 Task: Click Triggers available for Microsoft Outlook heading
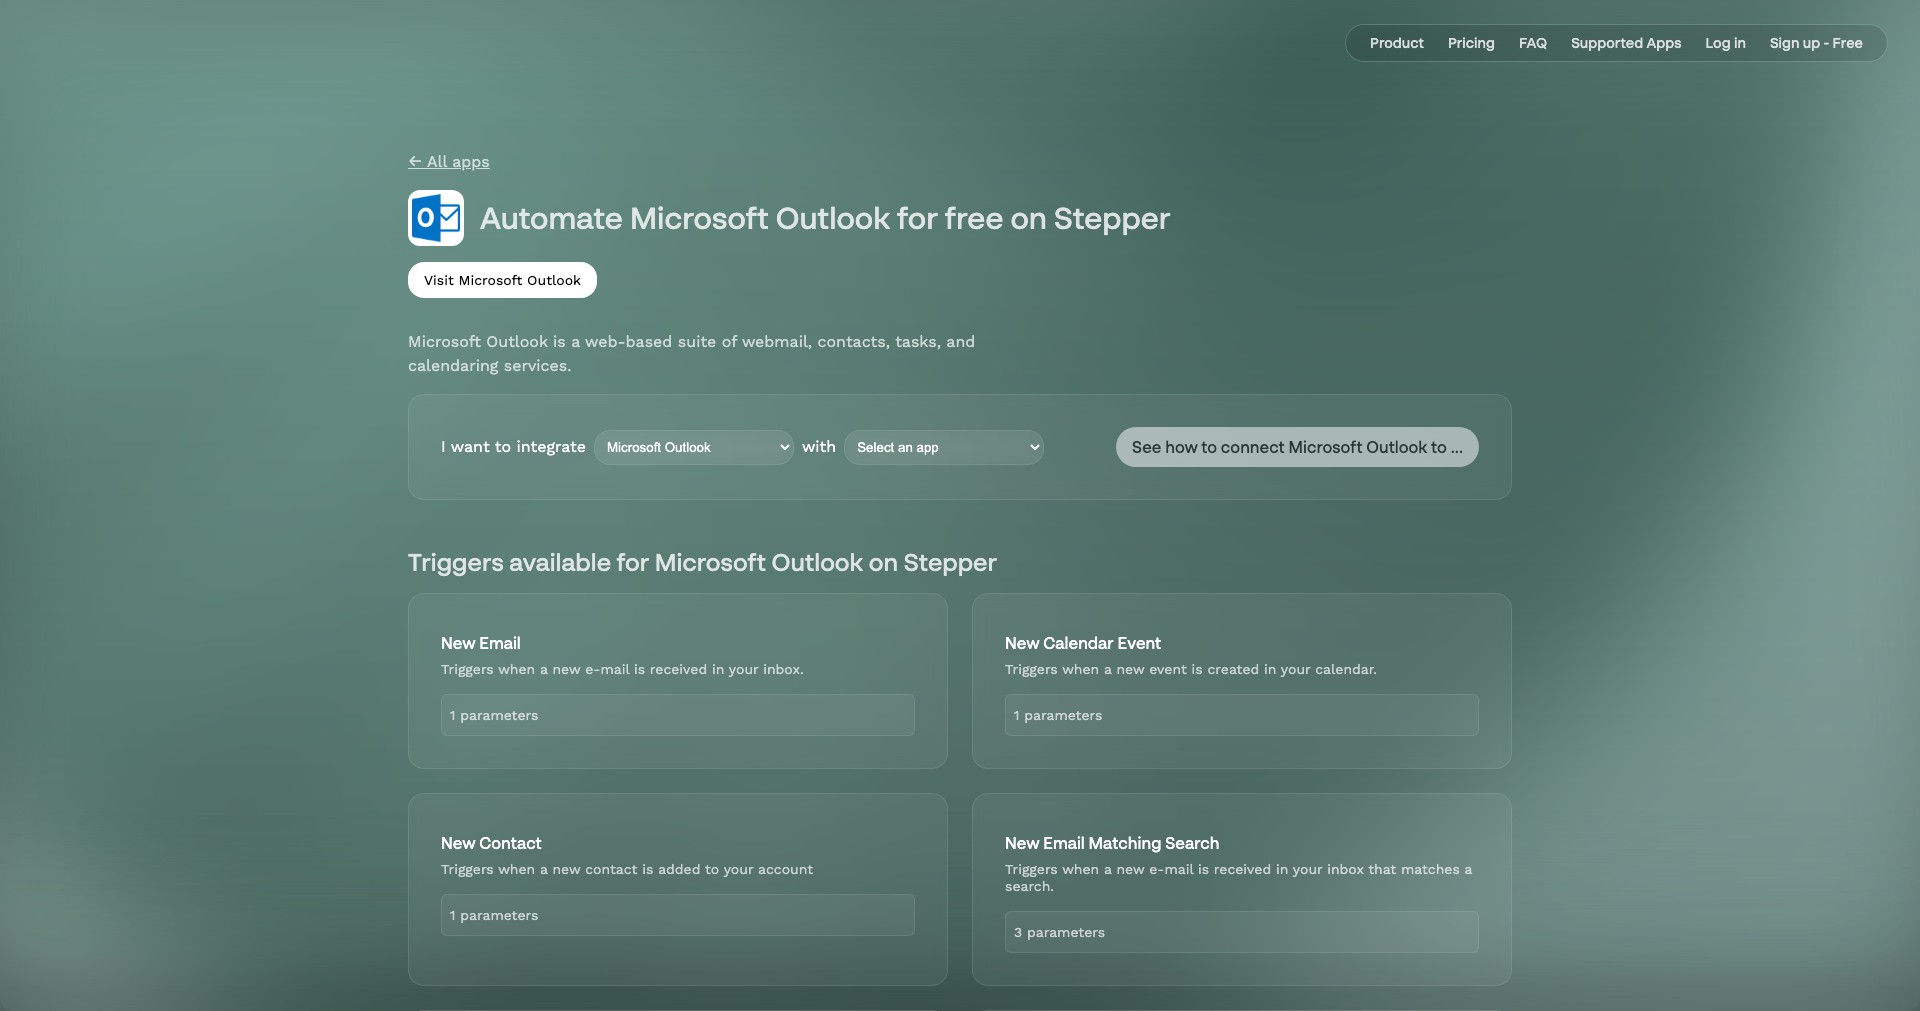pos(702,563)
